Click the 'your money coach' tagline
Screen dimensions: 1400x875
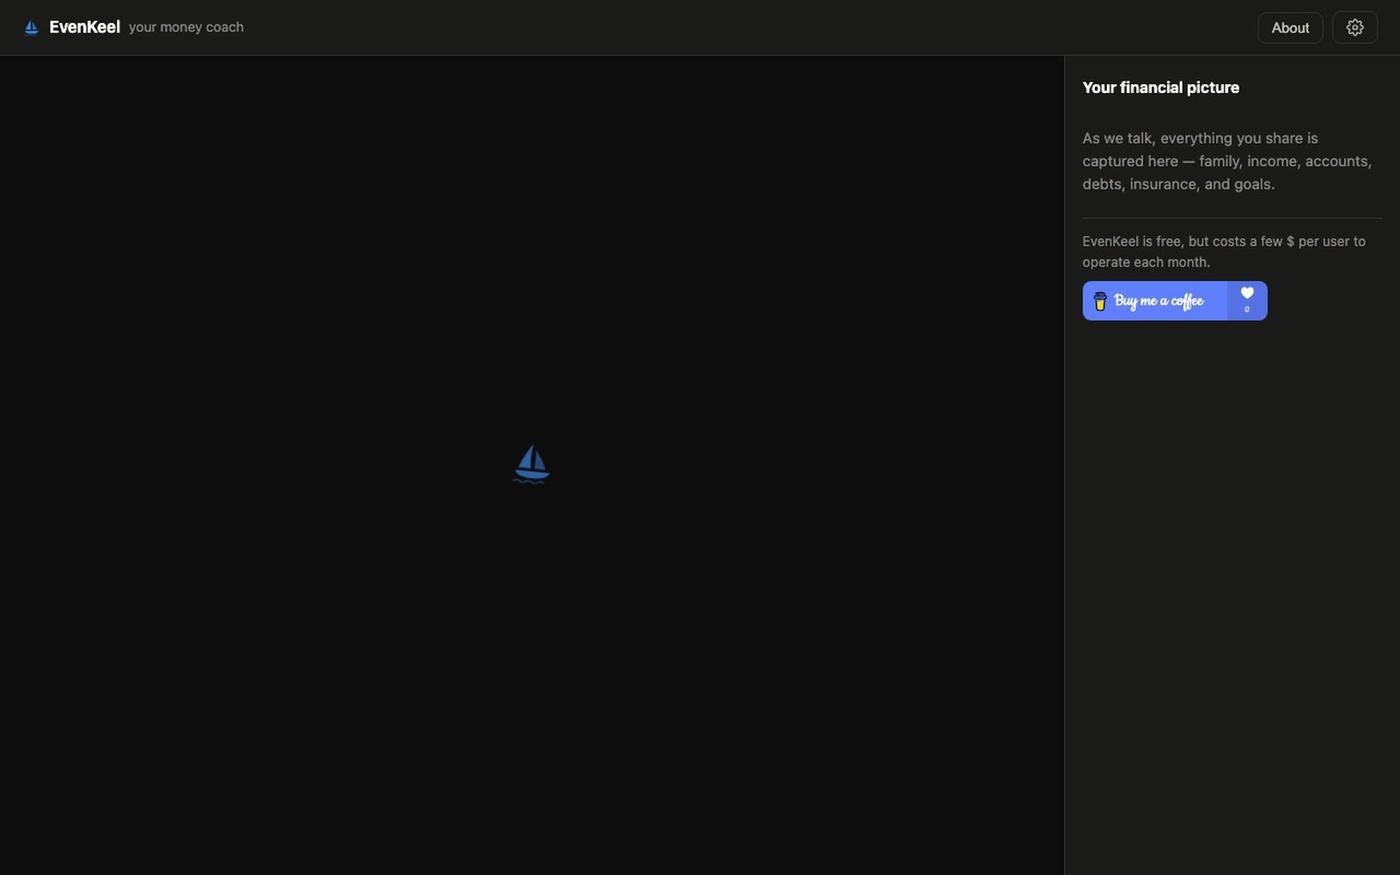(x=186, y=27)
